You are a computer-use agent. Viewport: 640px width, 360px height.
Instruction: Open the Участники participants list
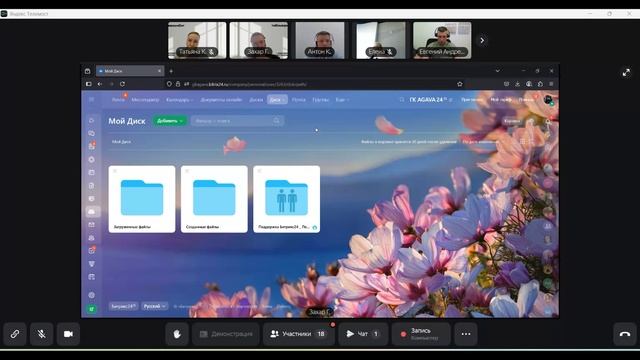pyautogui.click(x=299, y=334)
